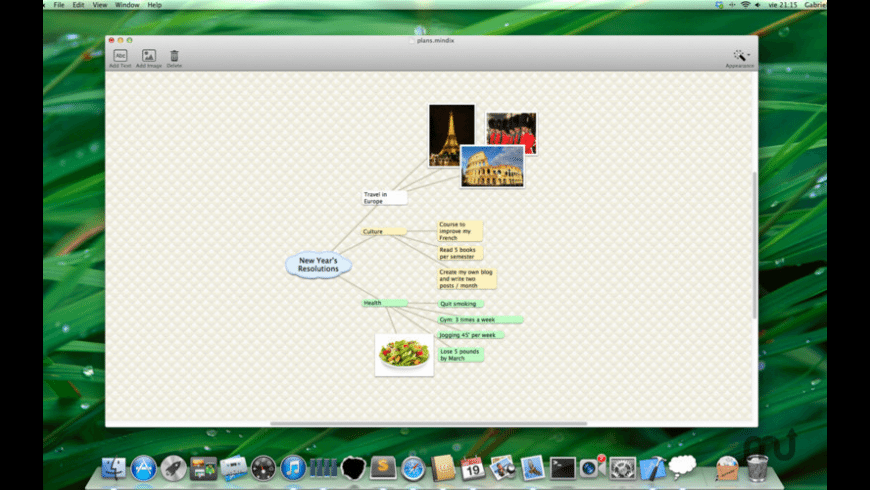The width and height of the screenshot is (870, 490).
Task: Click the volume speaker icon in menu bar
Action: pos(757,5)
